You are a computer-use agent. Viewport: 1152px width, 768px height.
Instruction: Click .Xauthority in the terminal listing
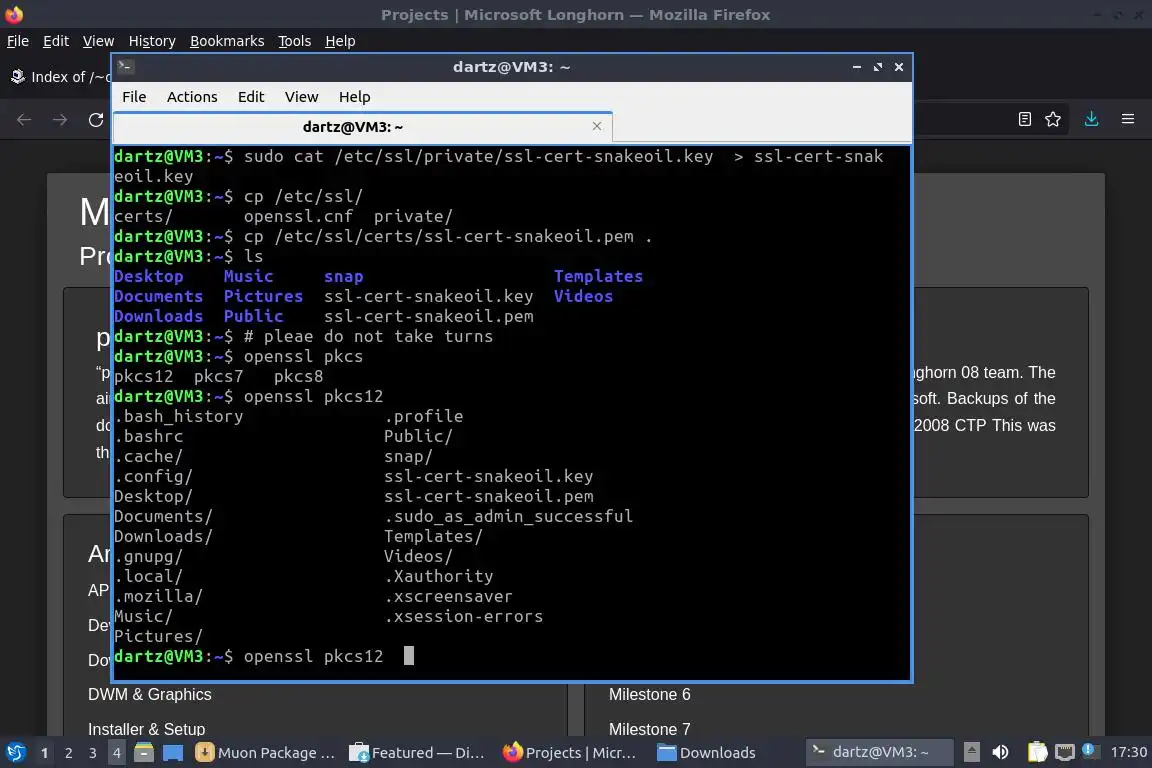438,576
